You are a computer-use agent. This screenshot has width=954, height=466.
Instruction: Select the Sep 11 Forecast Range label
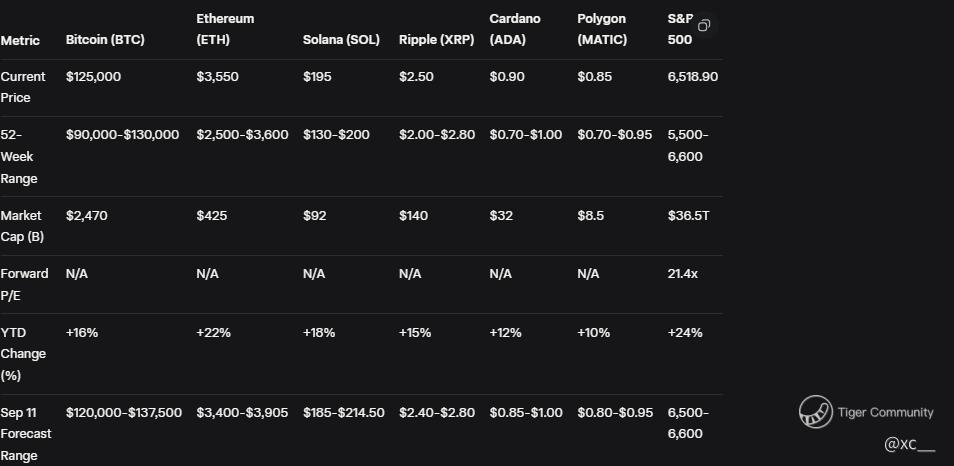[26, 434]
